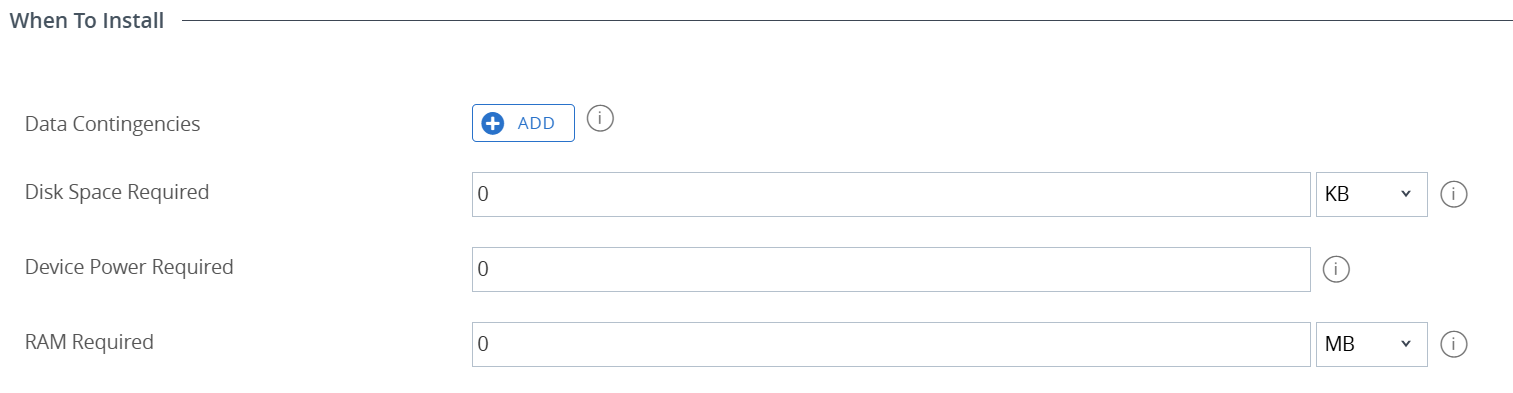Click the blue plus icon in ADD button
1513x393 pixels.
click(493, 123)
